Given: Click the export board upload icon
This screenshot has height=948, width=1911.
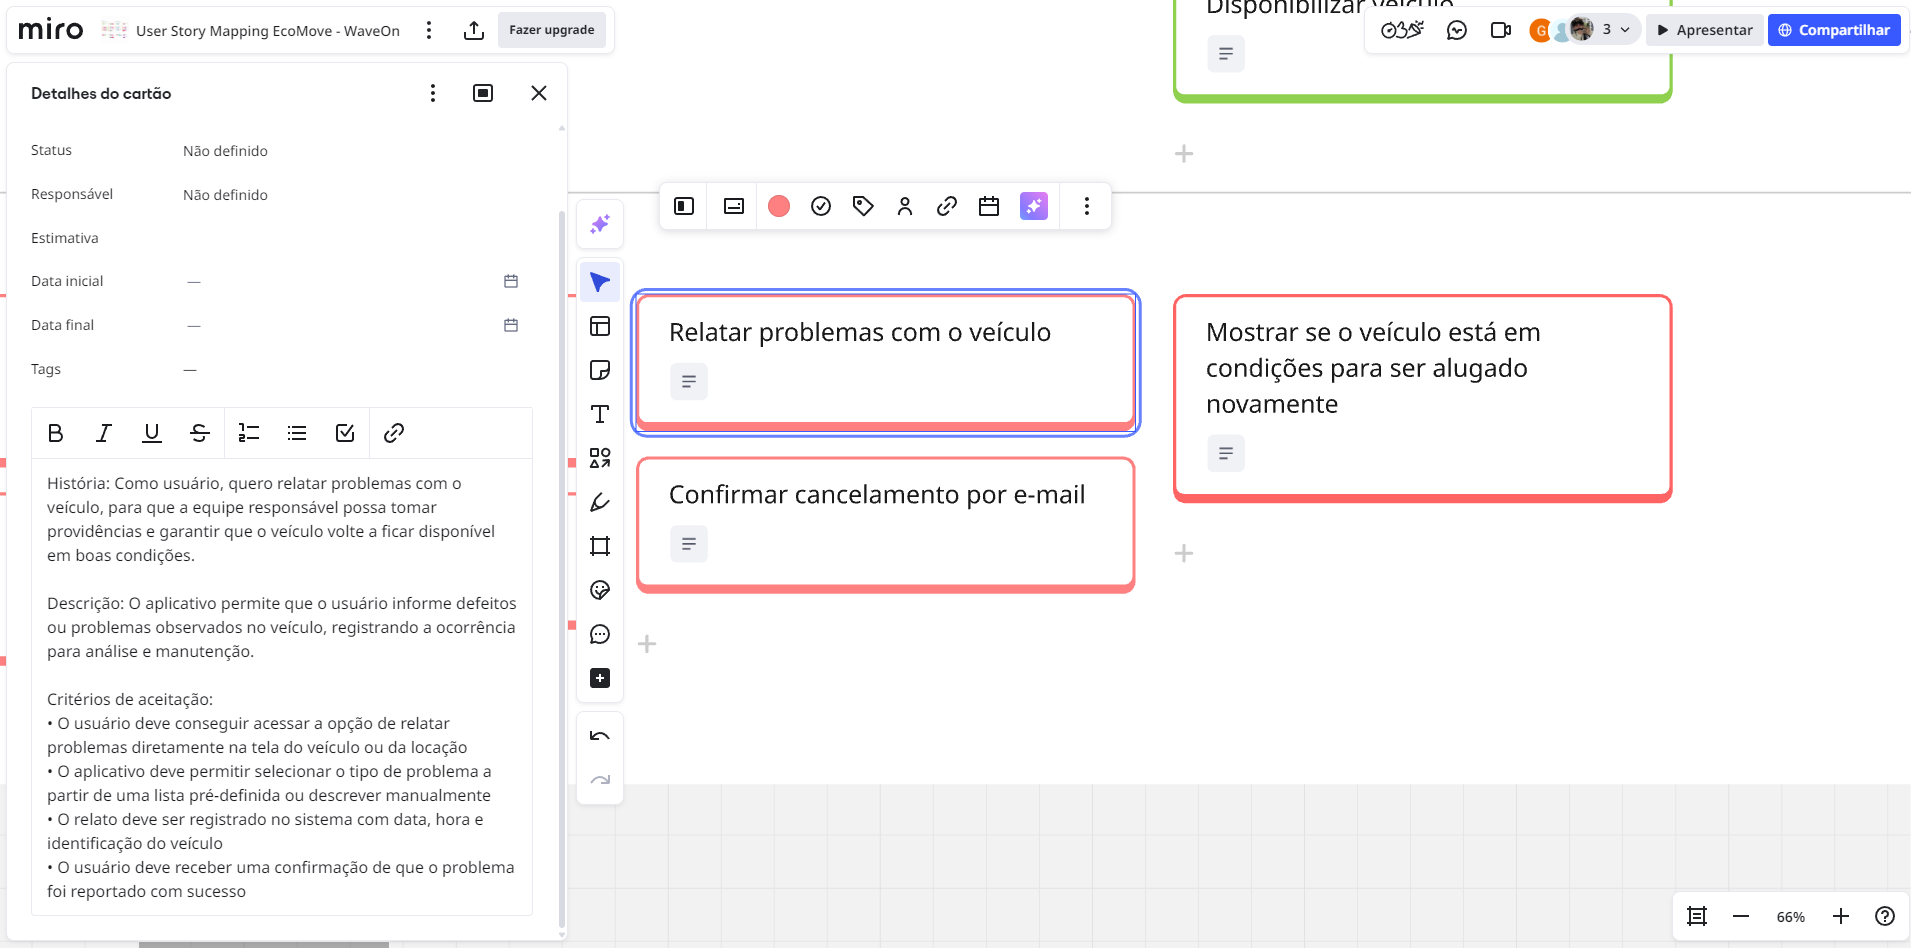Looking at the screenshot, I should click(x=474, y=31).
